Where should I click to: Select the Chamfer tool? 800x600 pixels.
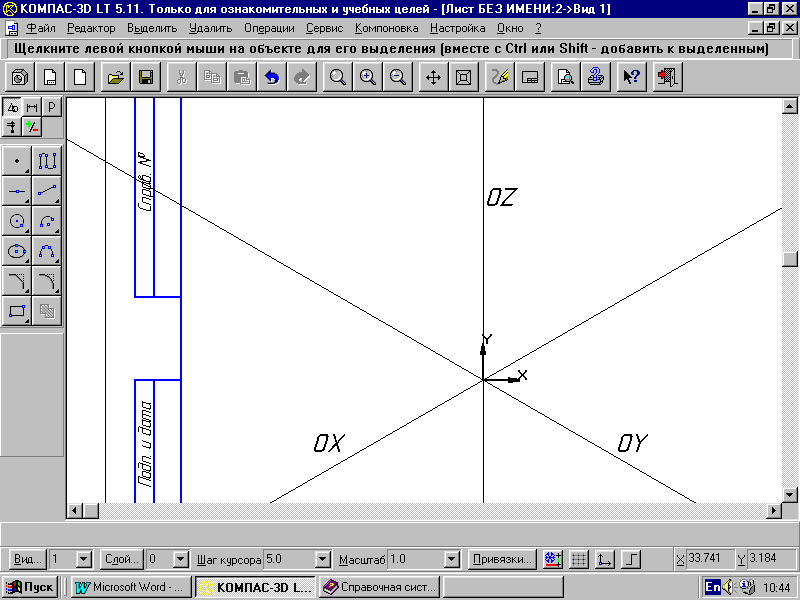coord(17,281)
